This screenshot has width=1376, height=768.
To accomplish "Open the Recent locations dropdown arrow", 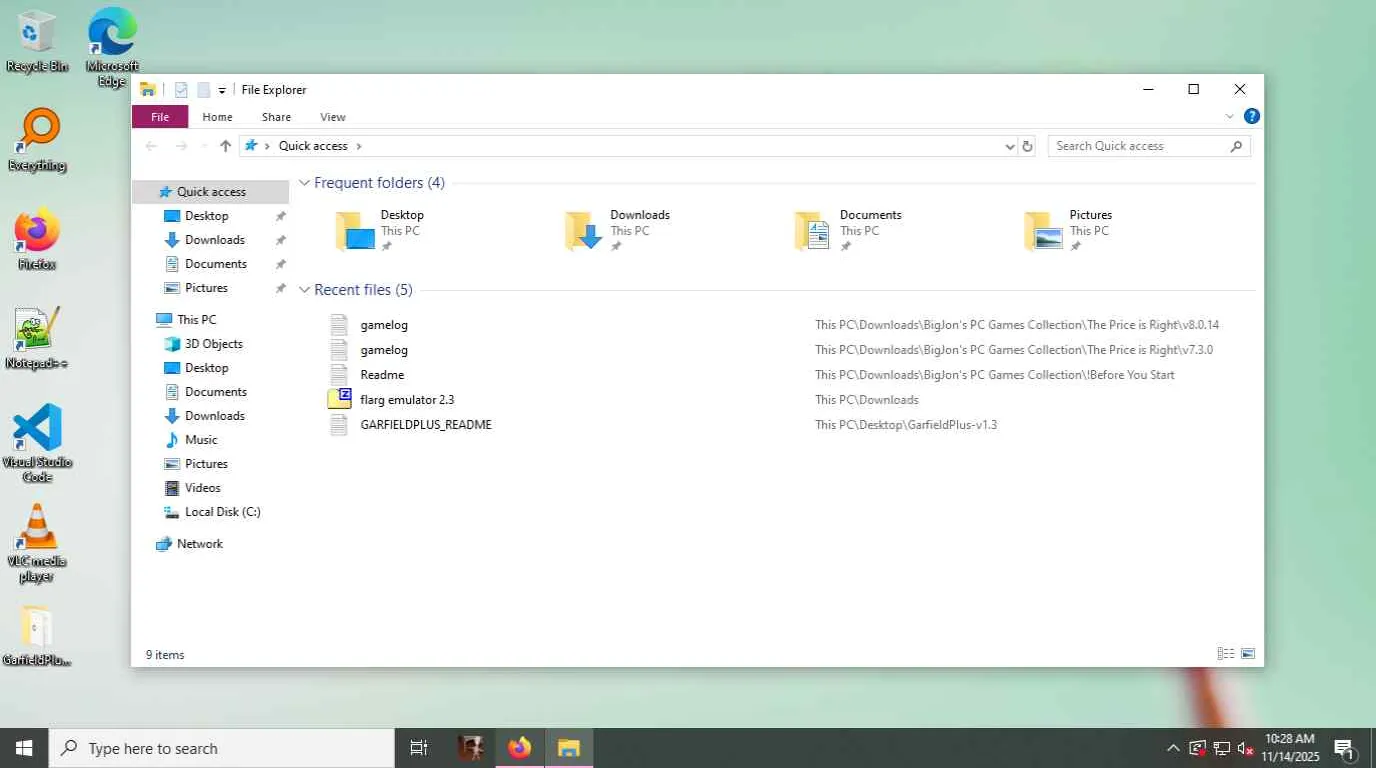I will tap(203, 146).
